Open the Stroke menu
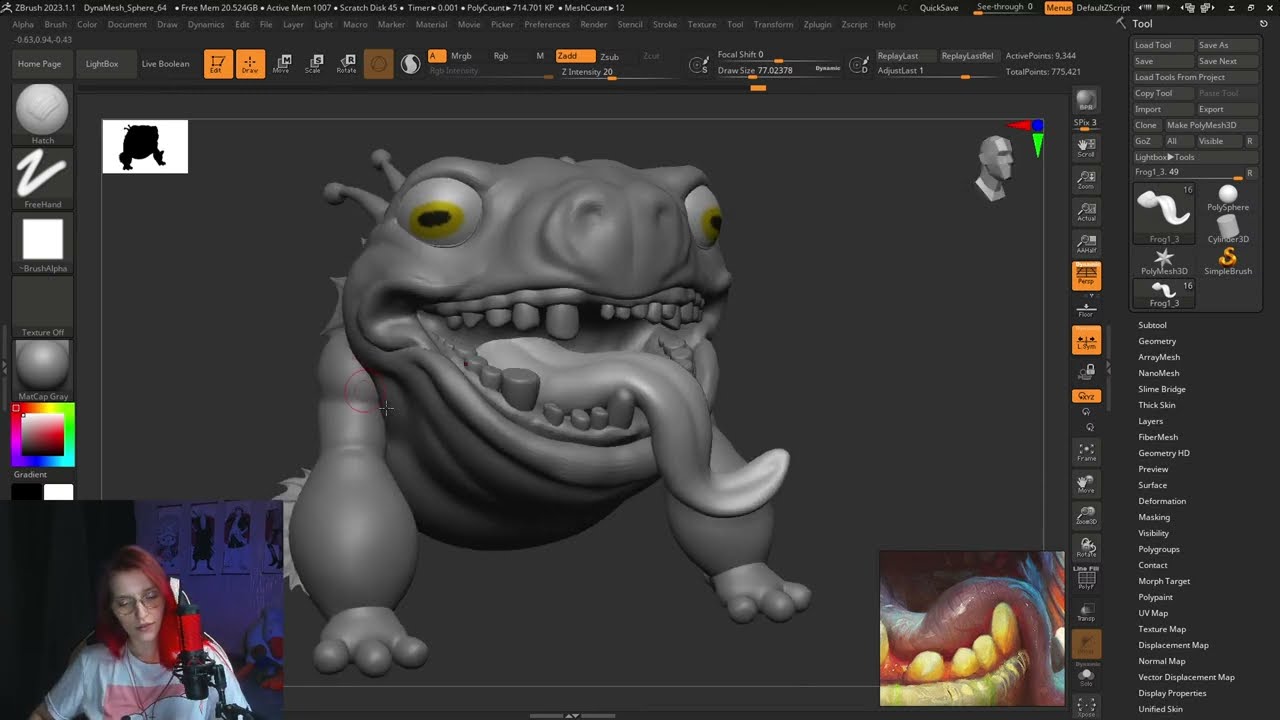The image size is (1280, 720). pyautogui.click(x=665, y=24)
